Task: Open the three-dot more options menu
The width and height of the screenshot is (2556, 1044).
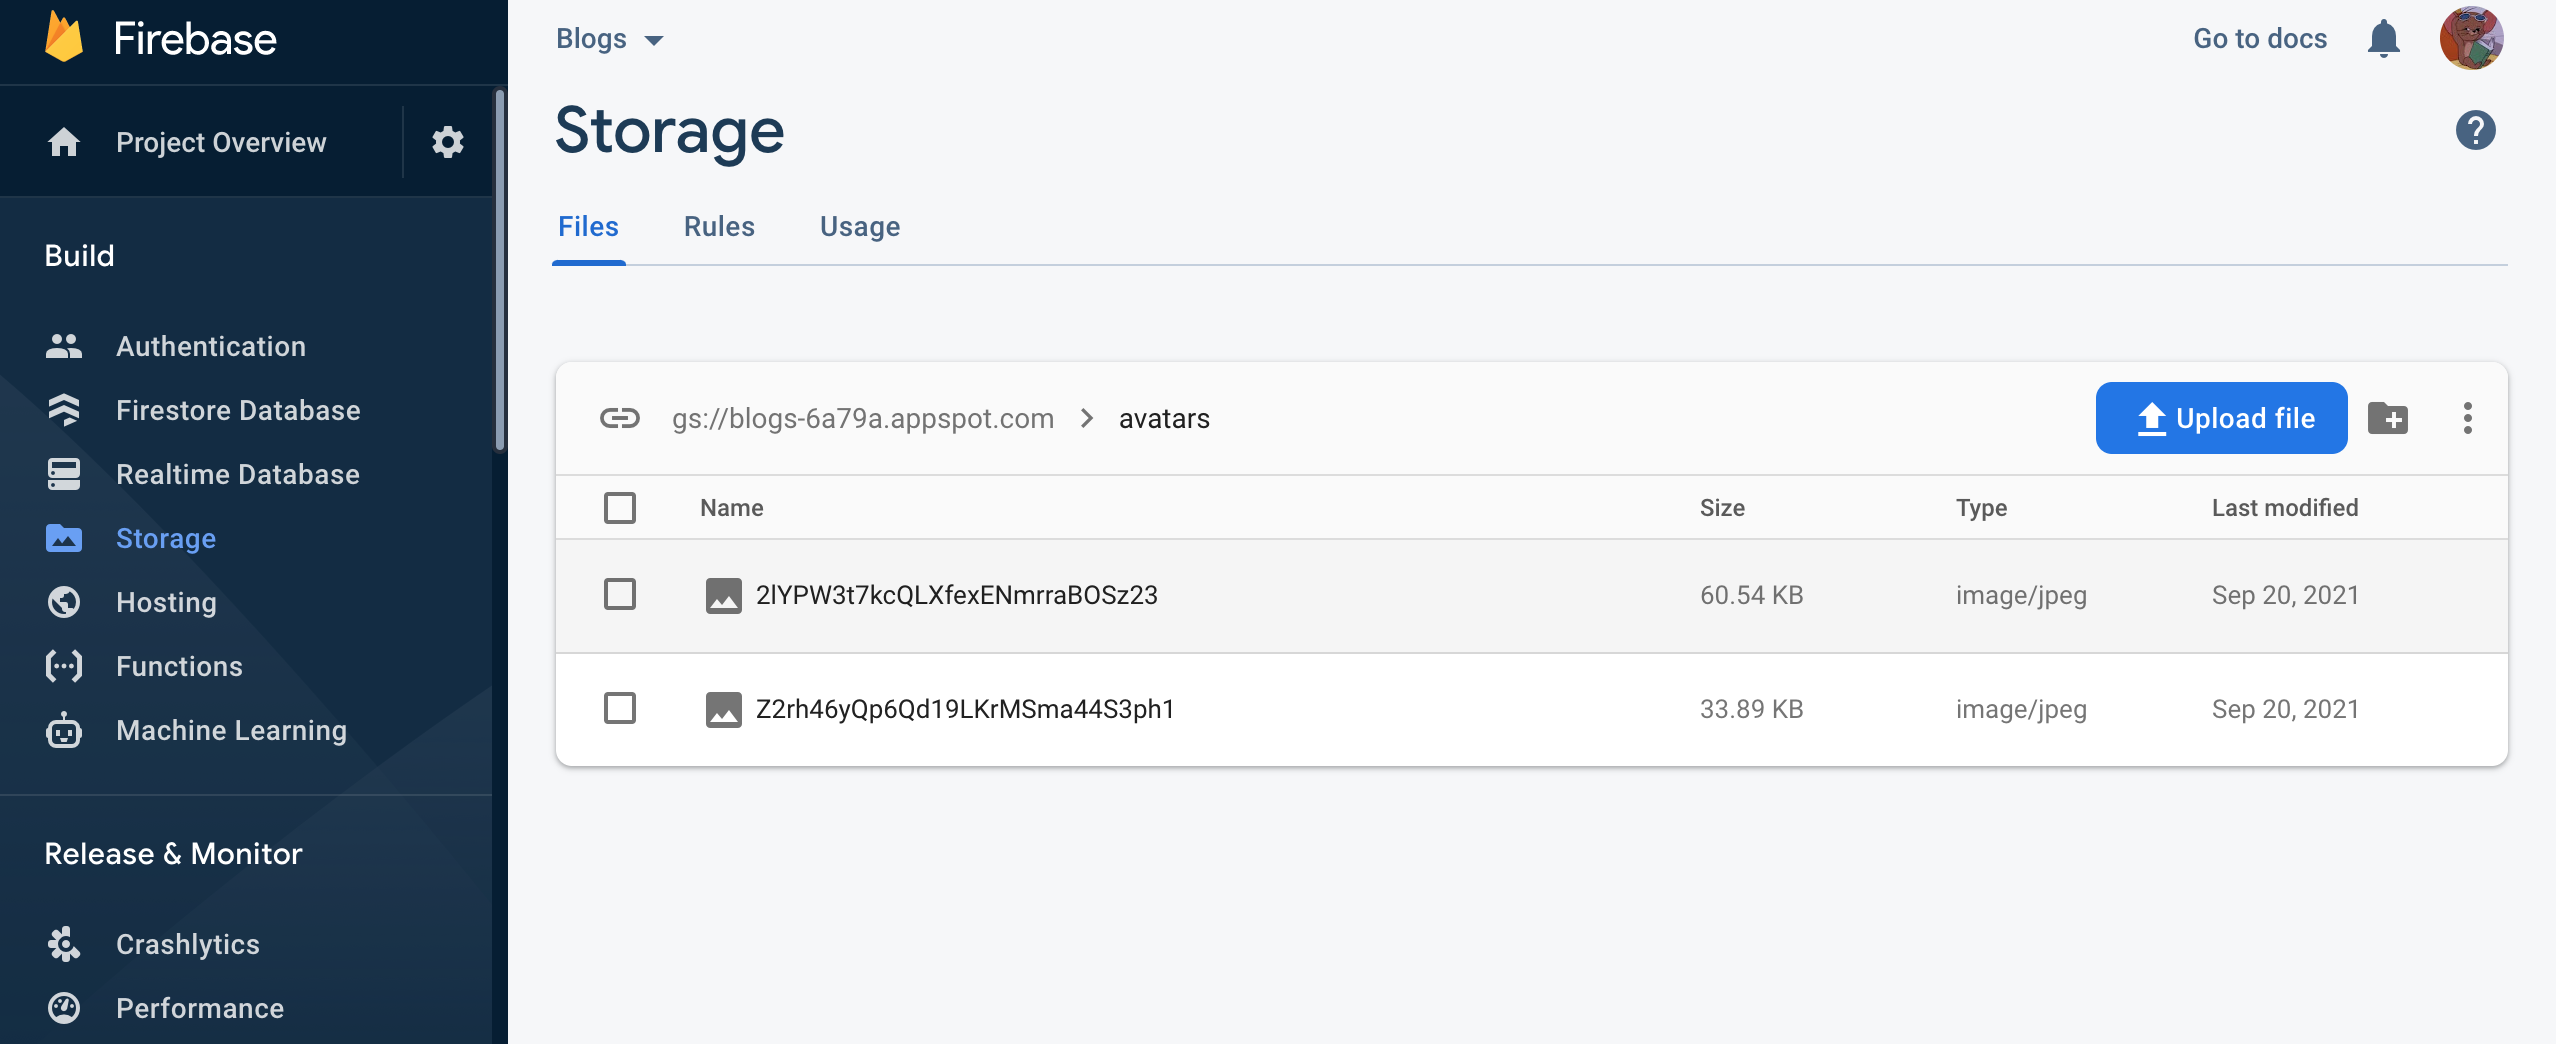Action: [2467, 418]
